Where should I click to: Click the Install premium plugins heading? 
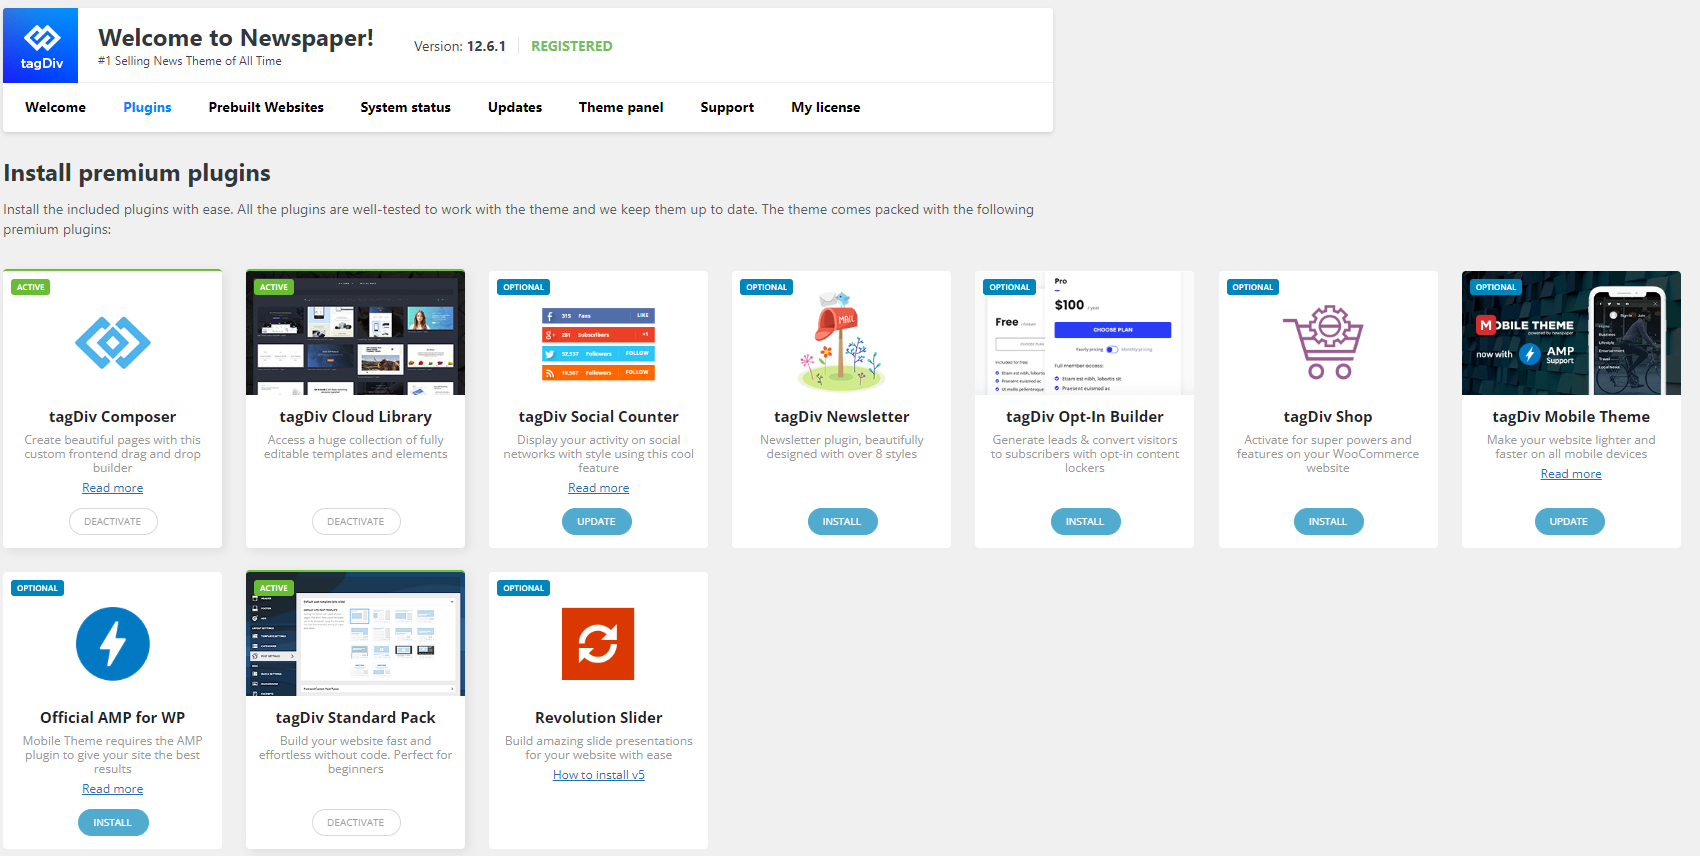coord(137,173)
